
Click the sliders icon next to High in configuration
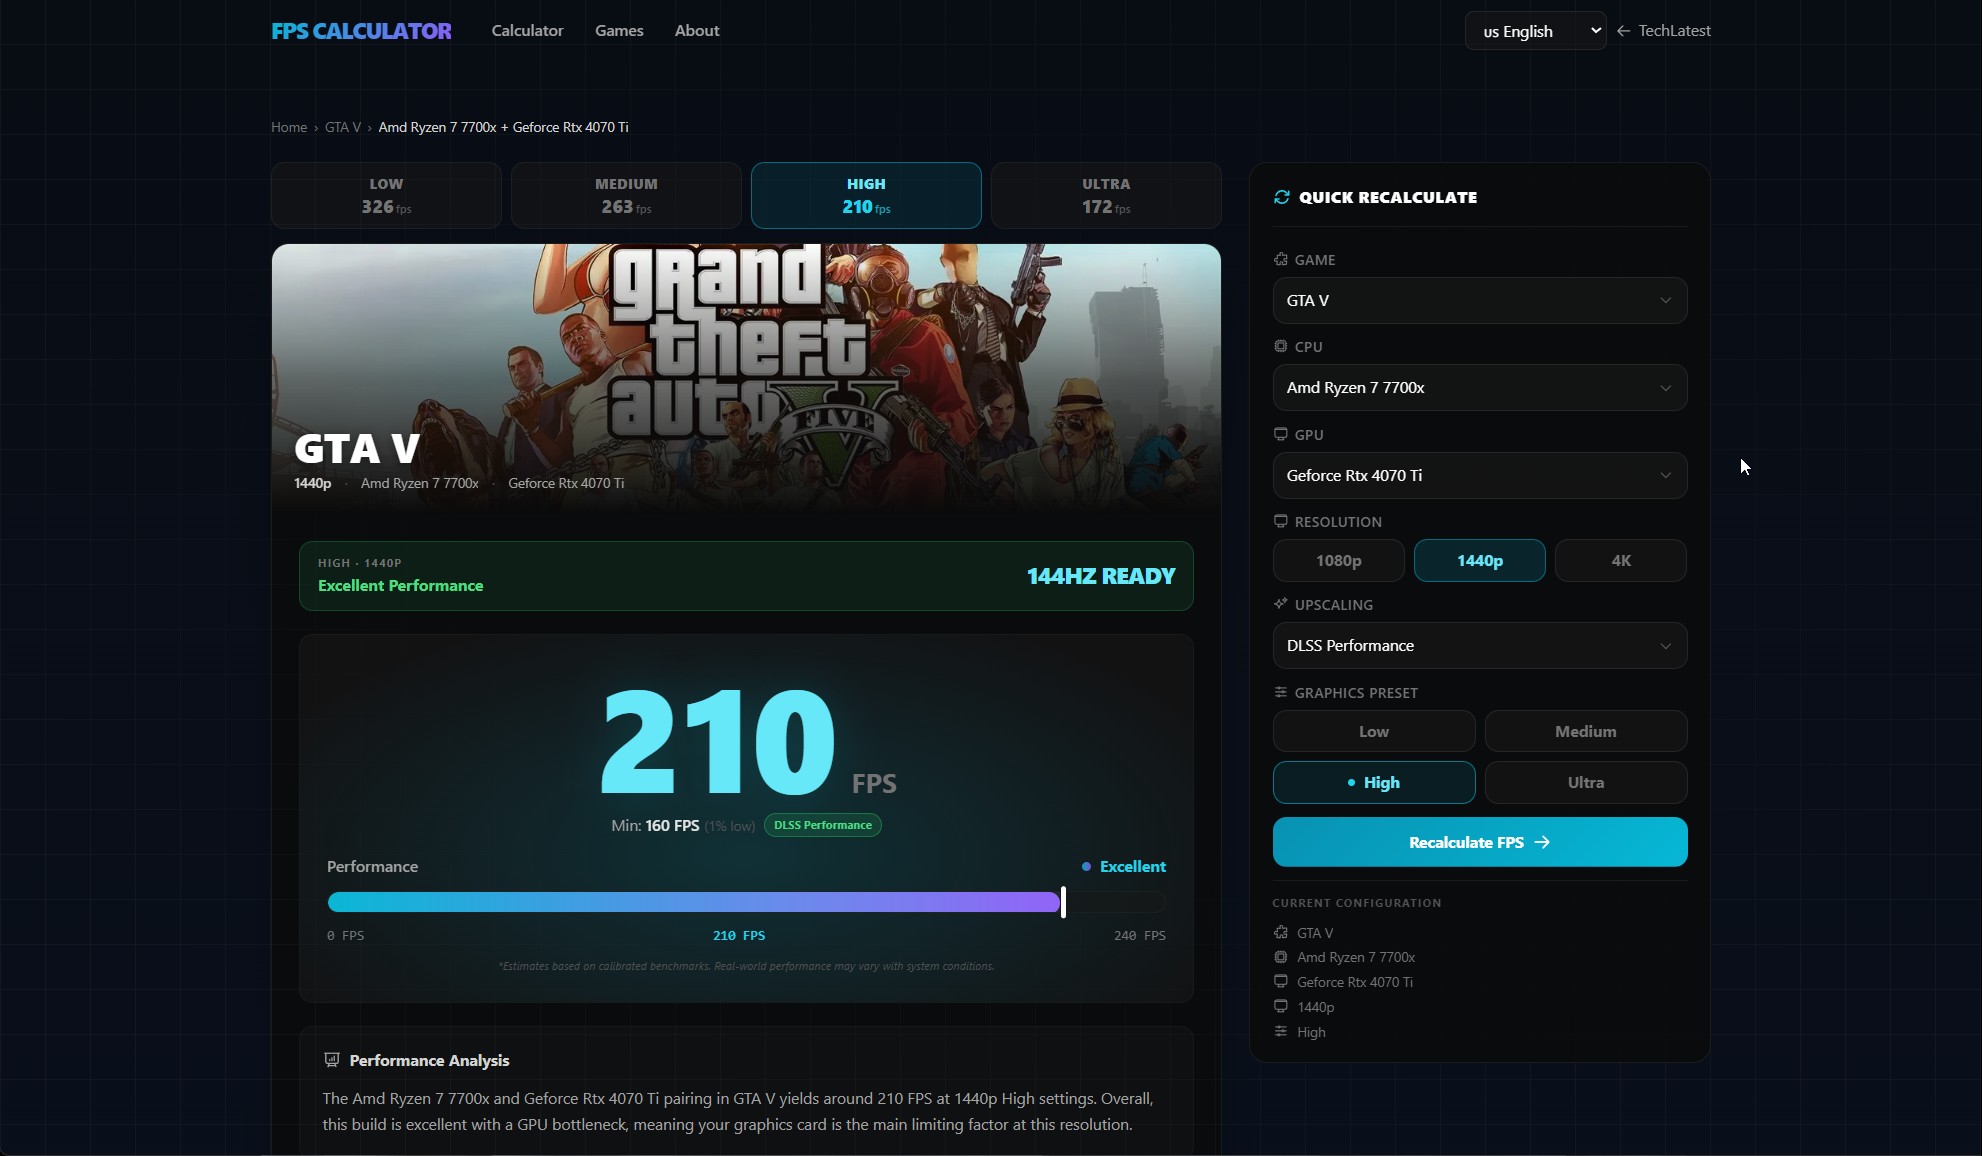click(x=1281, y=1031)
